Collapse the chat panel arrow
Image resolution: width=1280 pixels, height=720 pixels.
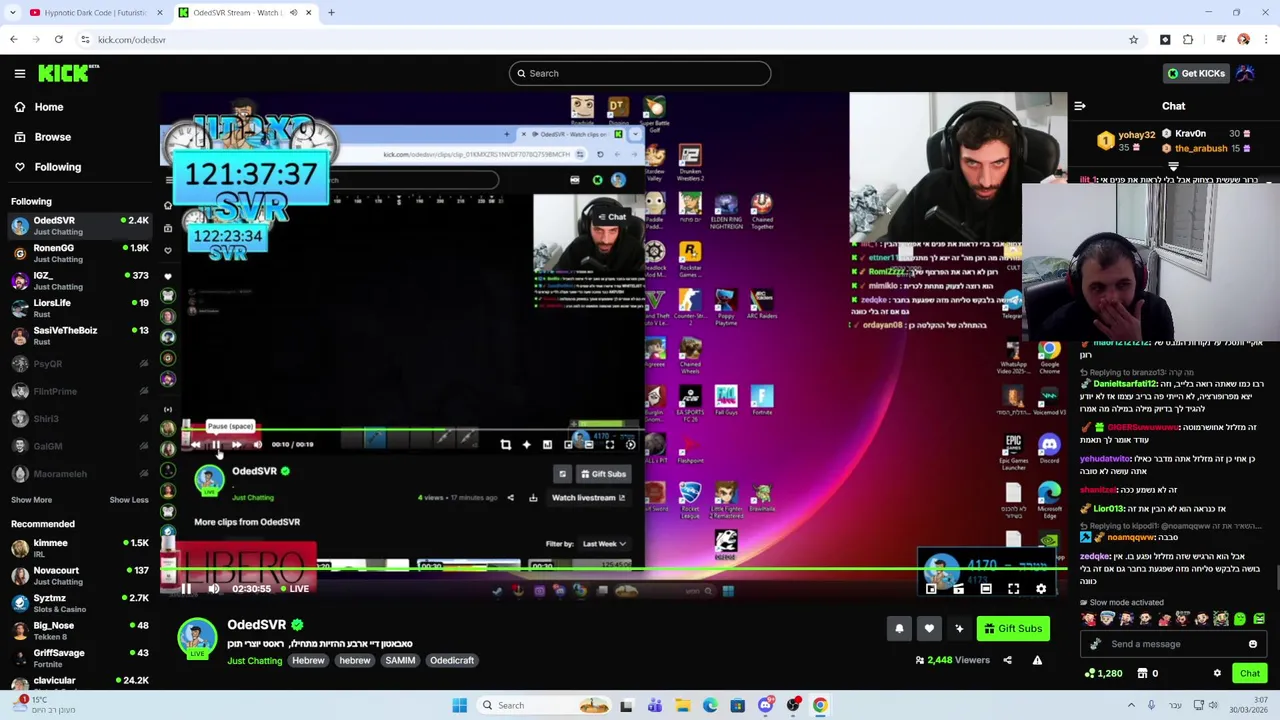(x=1080, y=106)
